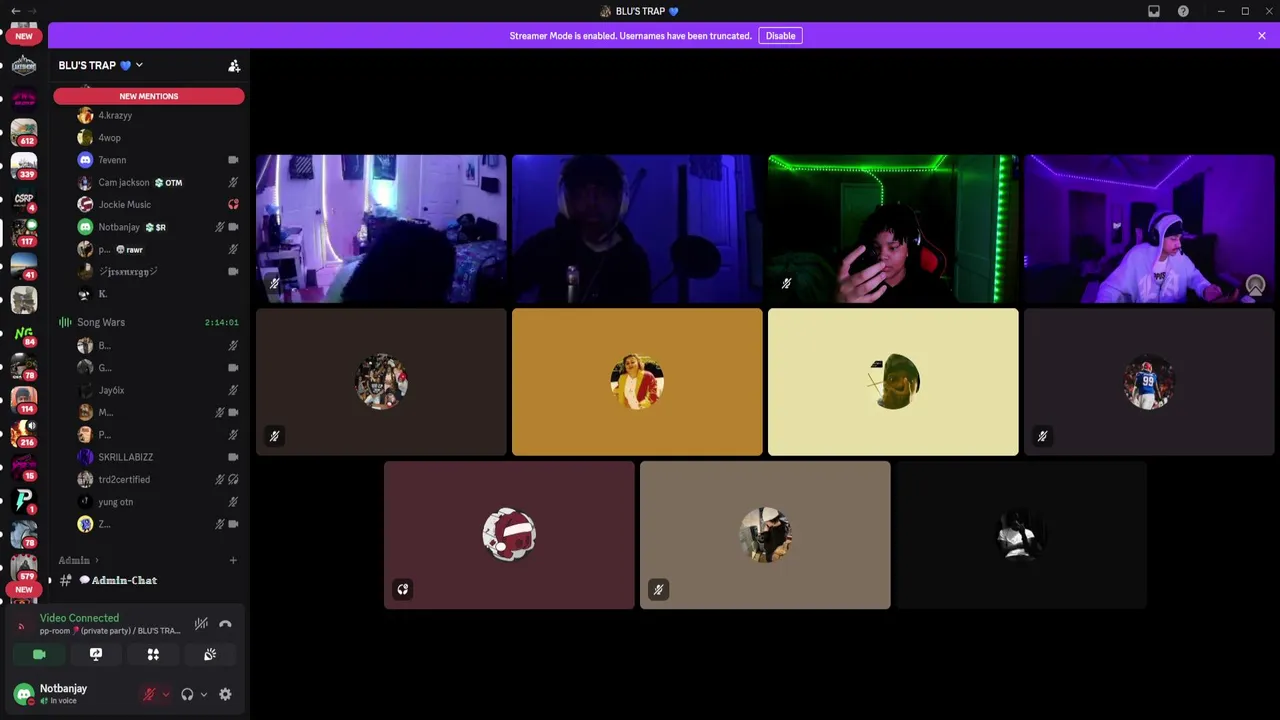
Task: Open User Settings gear
Action: (x=225, y=694)
